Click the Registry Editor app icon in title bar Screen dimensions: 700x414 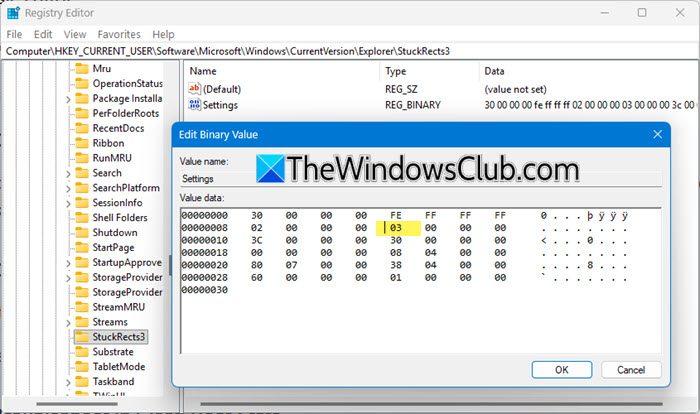tap(13, 13)
